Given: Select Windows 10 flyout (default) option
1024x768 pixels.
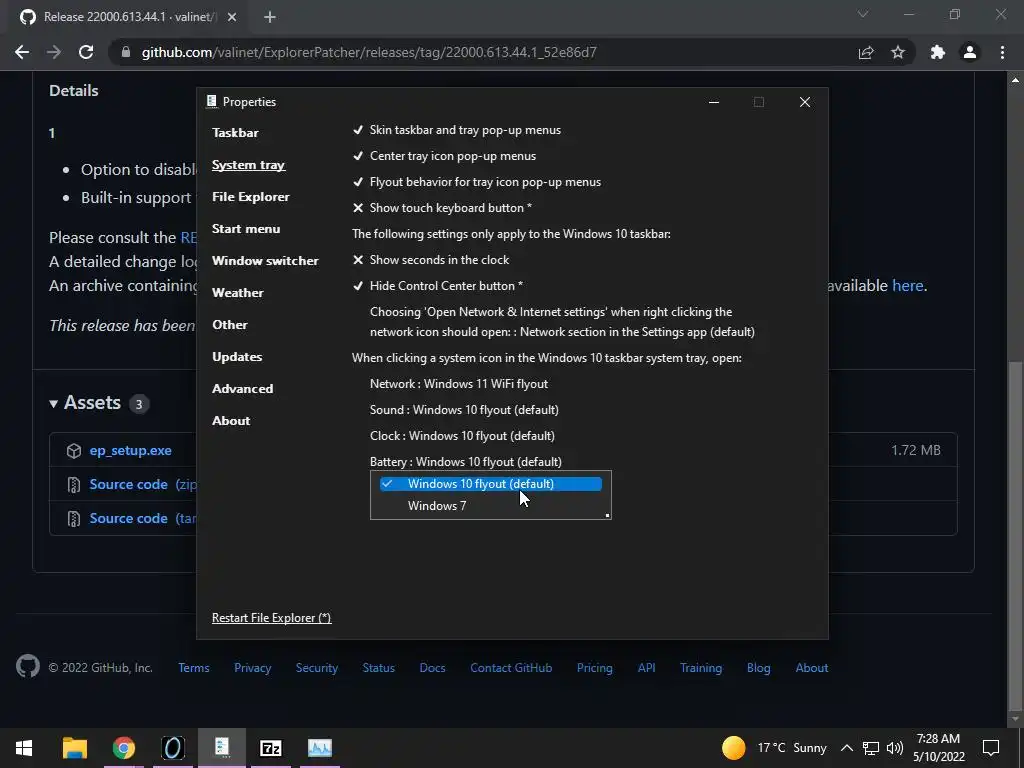Looking at the screenshot, I should (x=490, y=484).
